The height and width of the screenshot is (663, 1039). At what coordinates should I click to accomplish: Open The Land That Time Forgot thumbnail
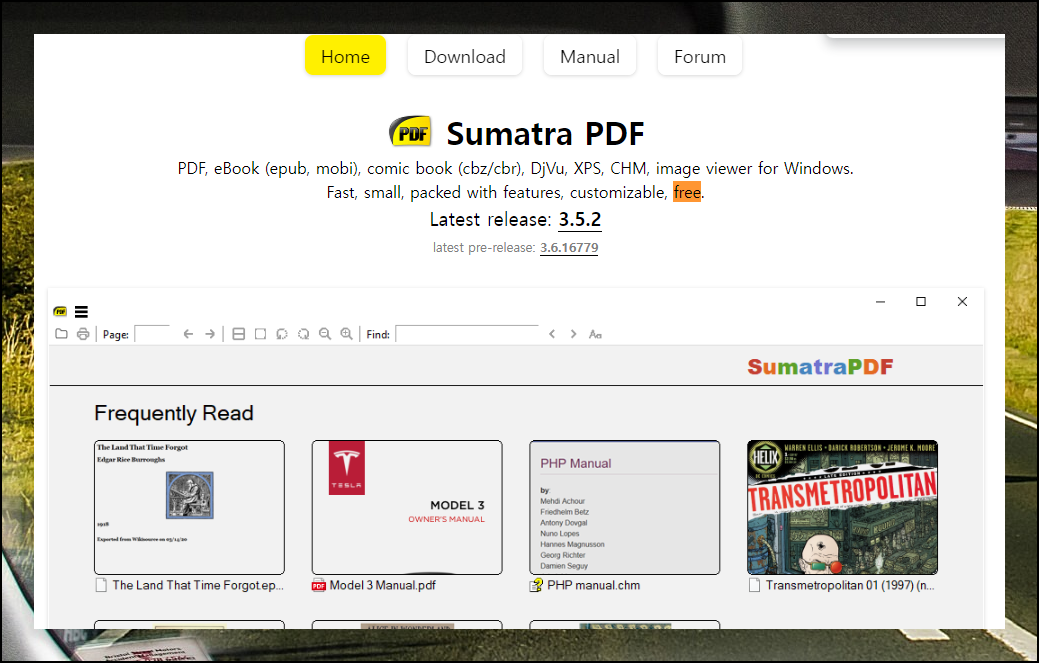190,507
